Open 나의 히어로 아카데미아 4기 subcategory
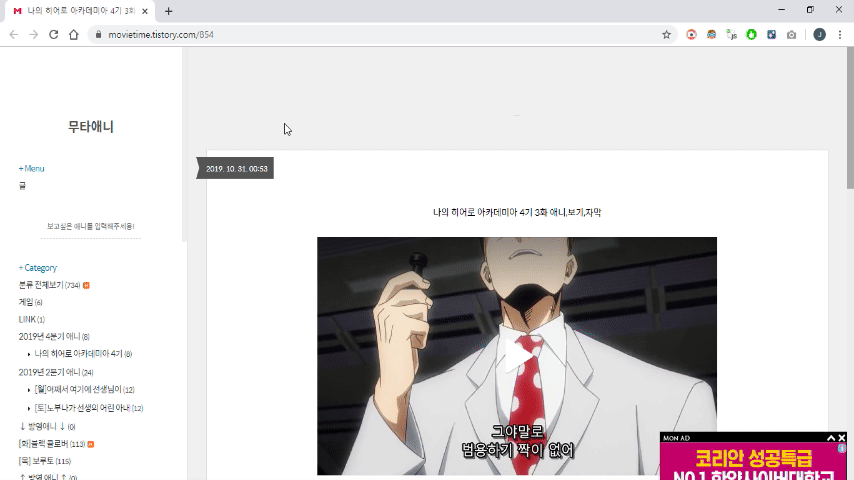Image resolution: width=854 pixels, height=480 pixels. 83,354
